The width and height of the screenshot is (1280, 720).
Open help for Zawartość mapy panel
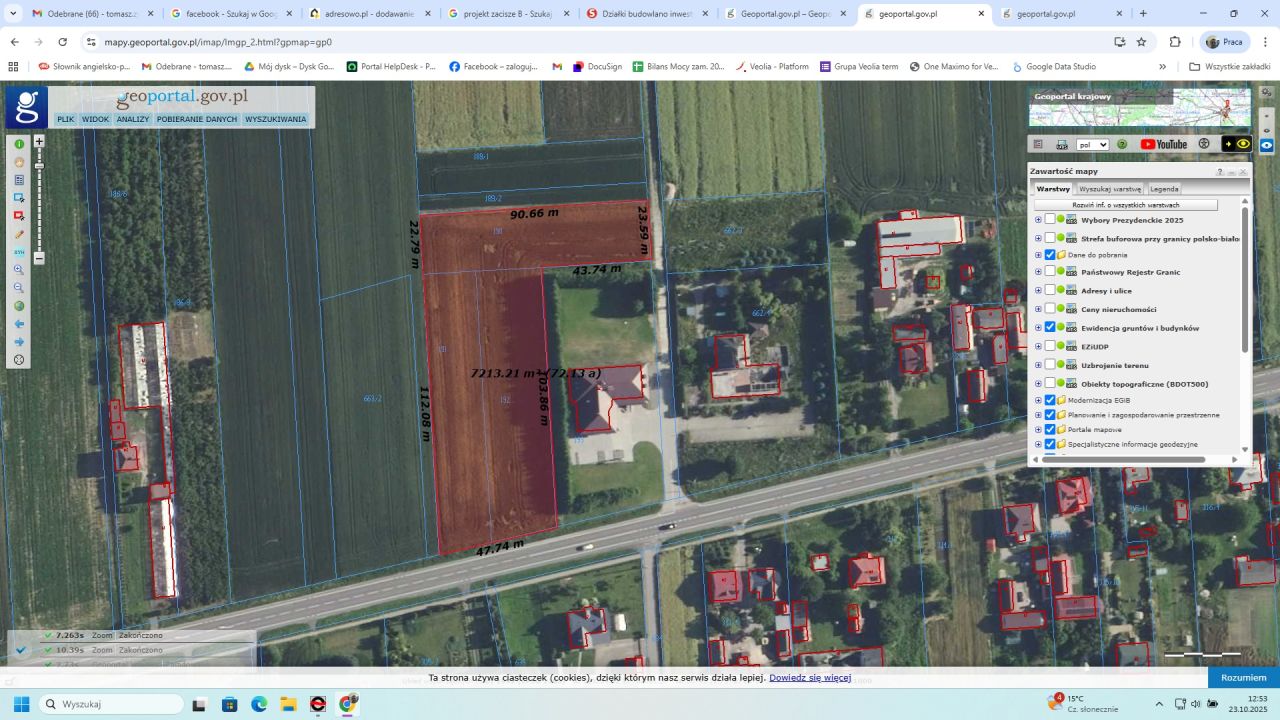[x=1220, y=172]
